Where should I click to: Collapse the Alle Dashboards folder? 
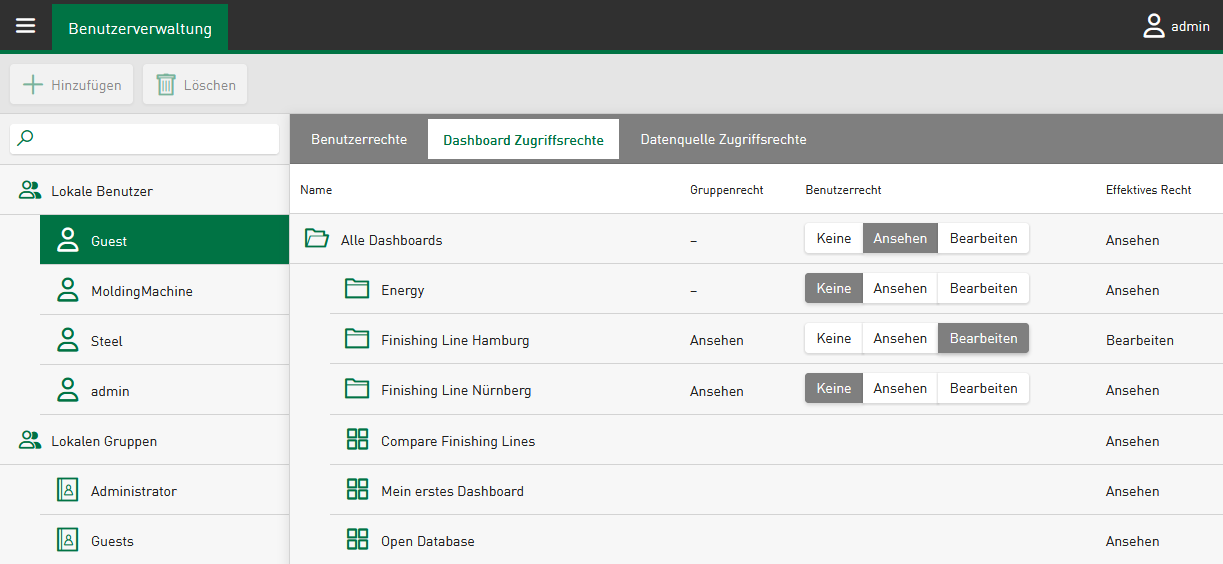tap(317, 239)
